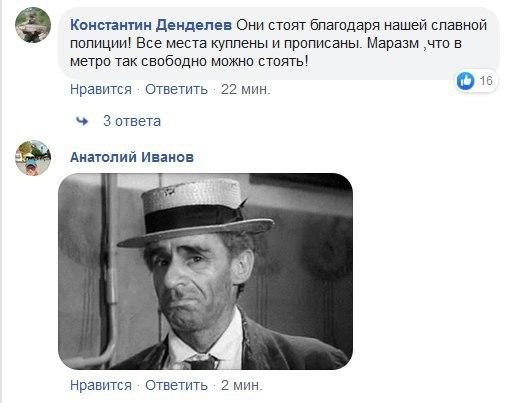532x403 pixels.
Task: Click Константин's comment text bubble
Action: point(279,43)
